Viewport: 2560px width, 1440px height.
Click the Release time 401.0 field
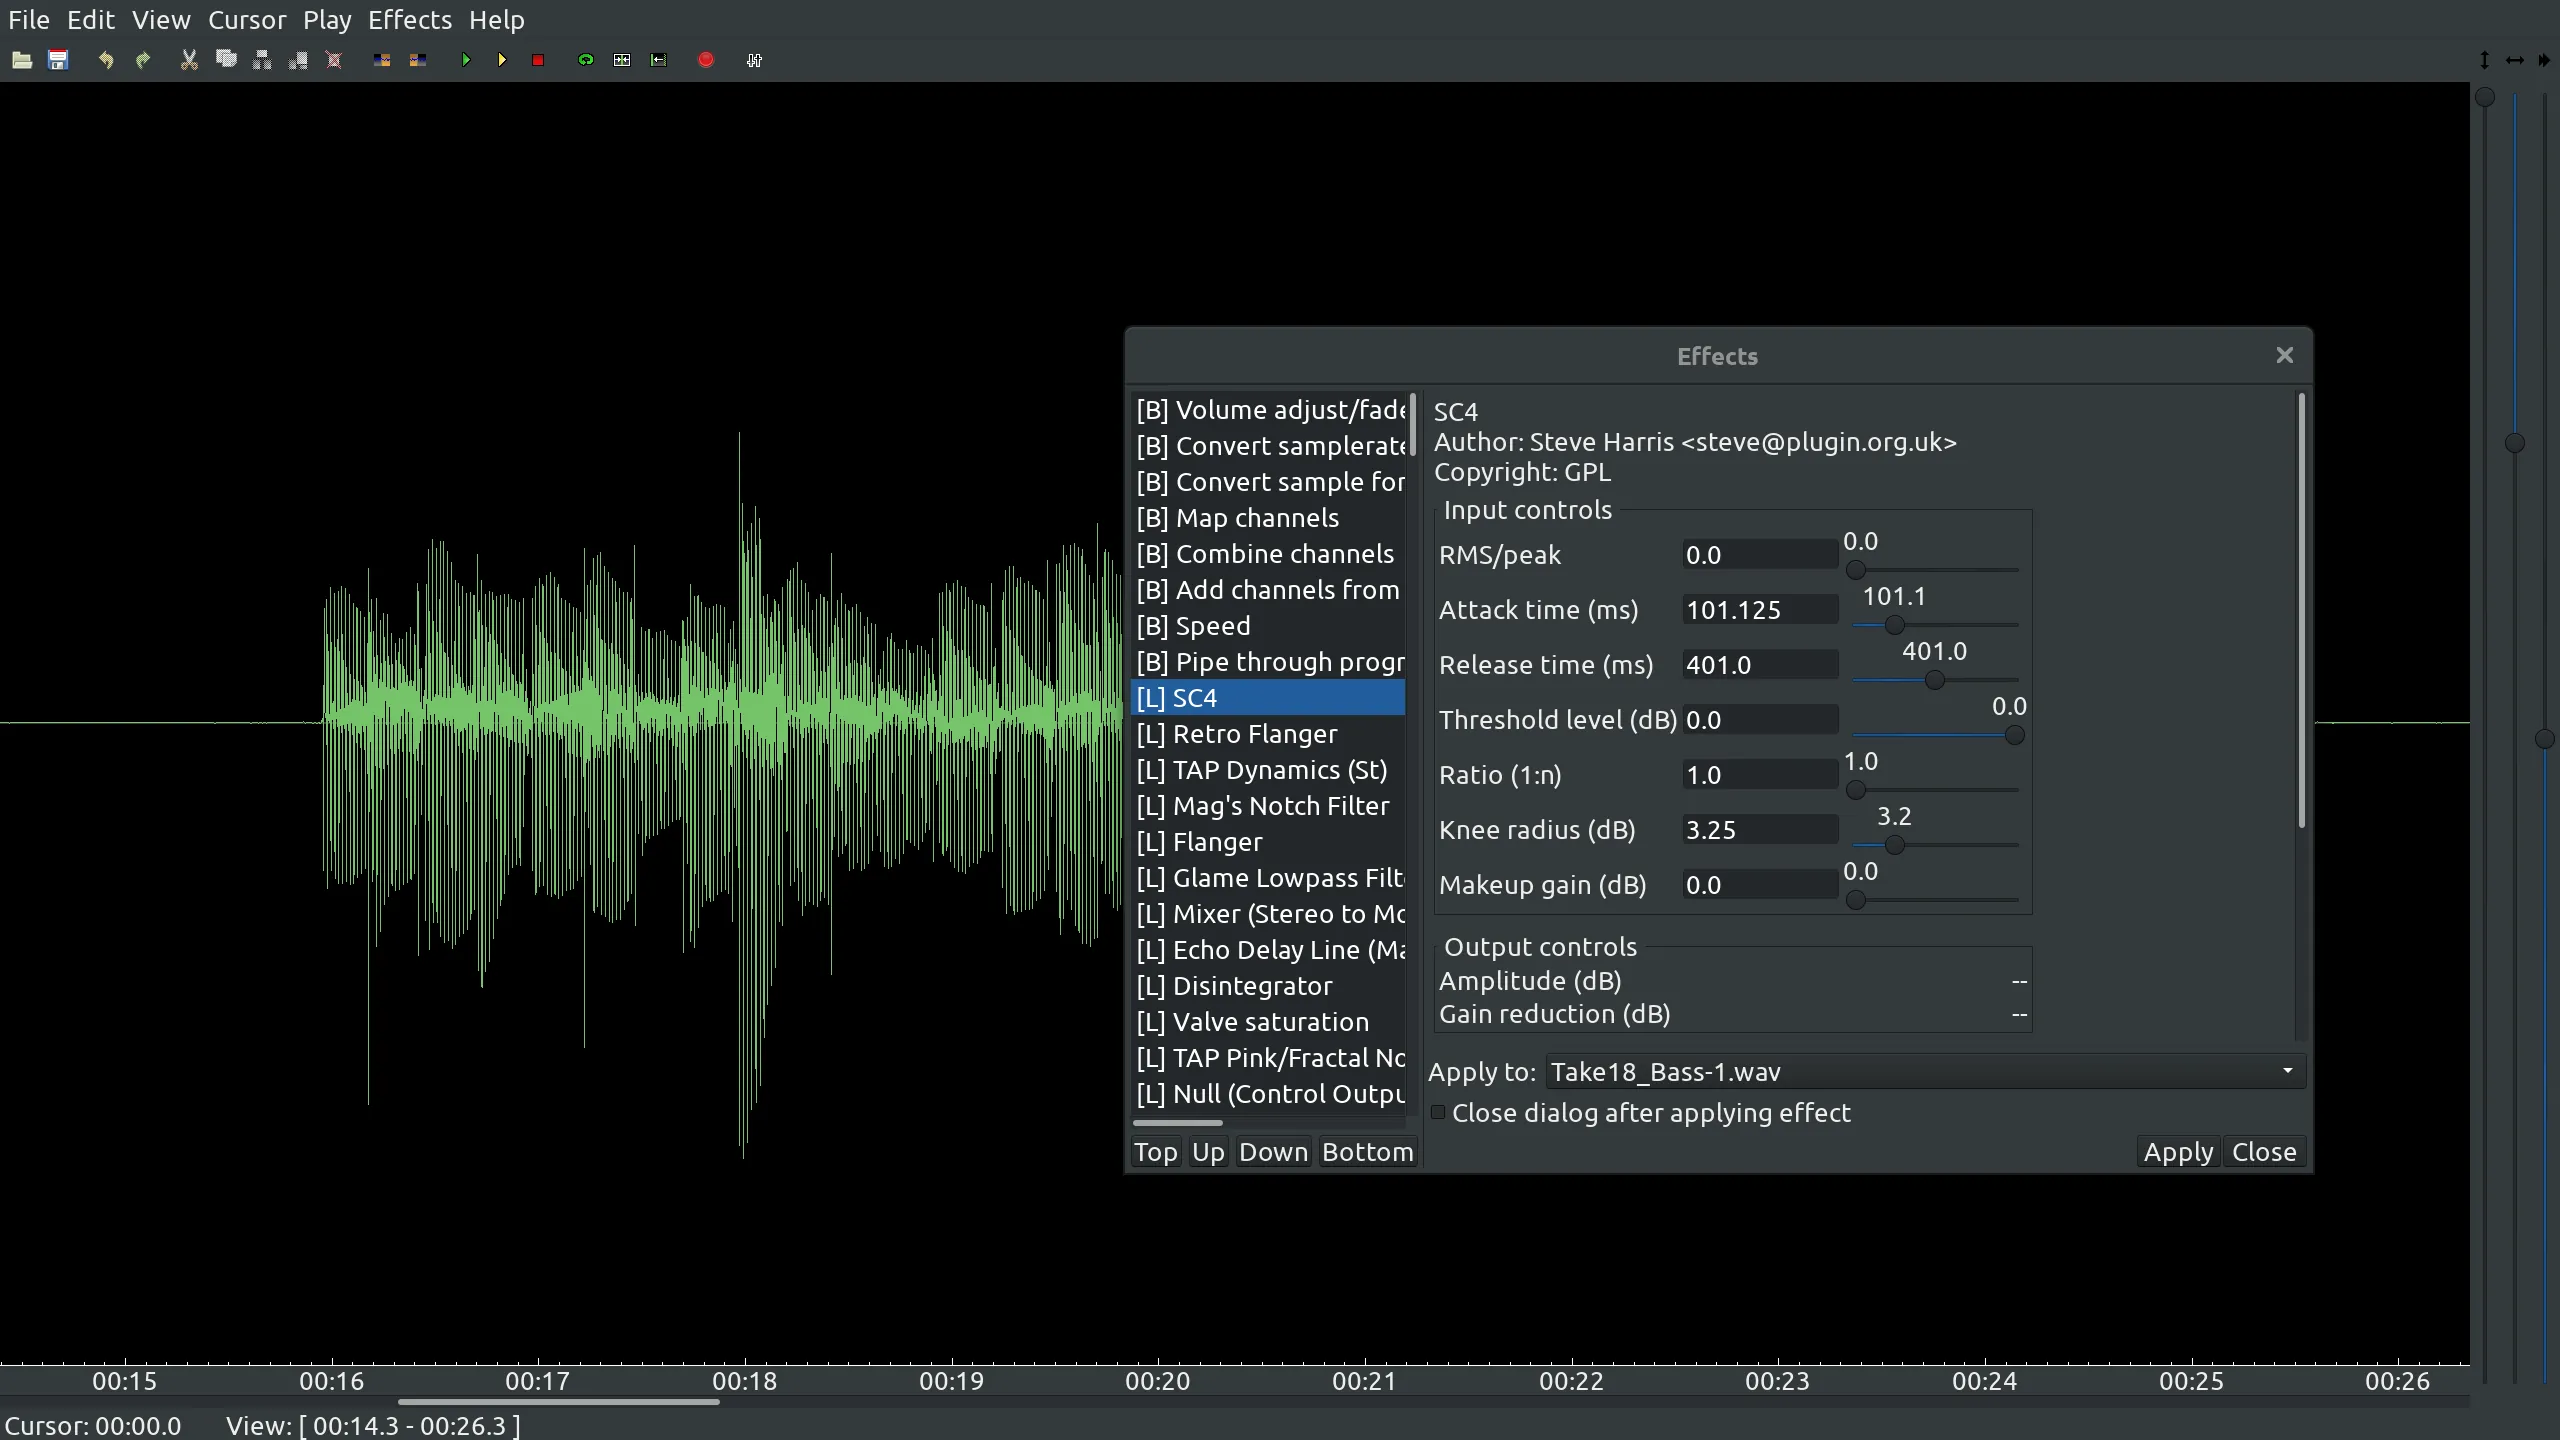click(x=1760, y=665)
